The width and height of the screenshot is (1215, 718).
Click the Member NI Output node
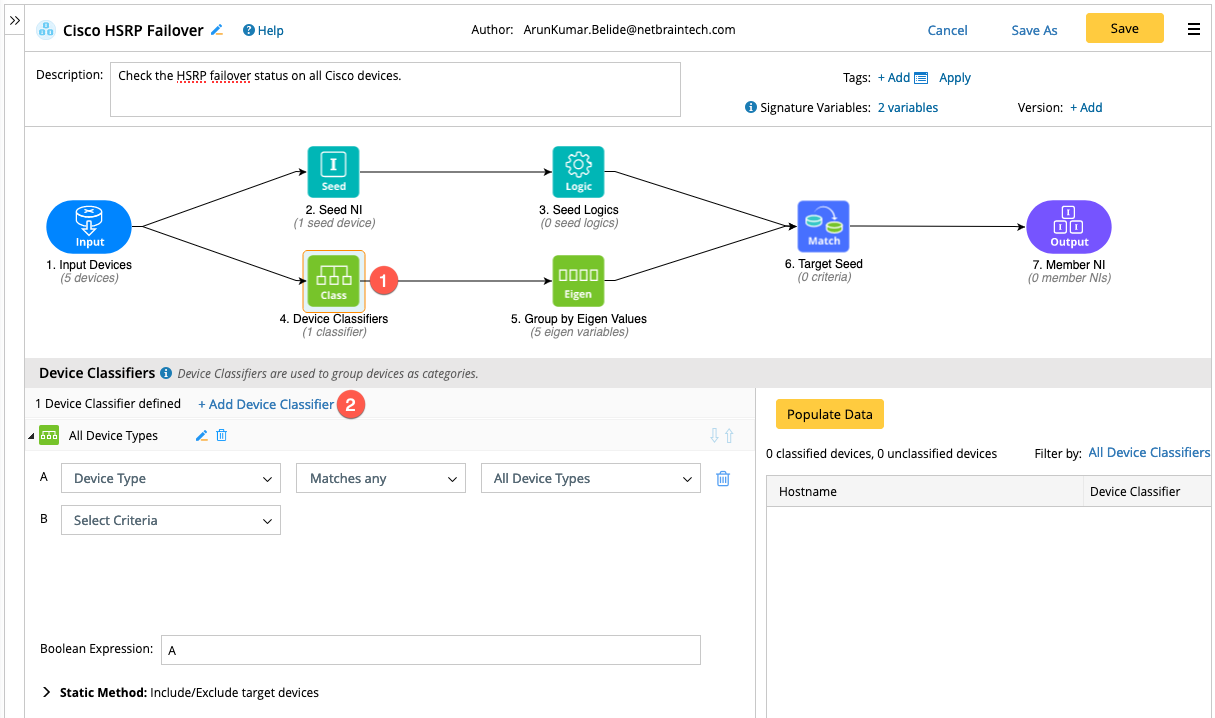[1069, 227]
